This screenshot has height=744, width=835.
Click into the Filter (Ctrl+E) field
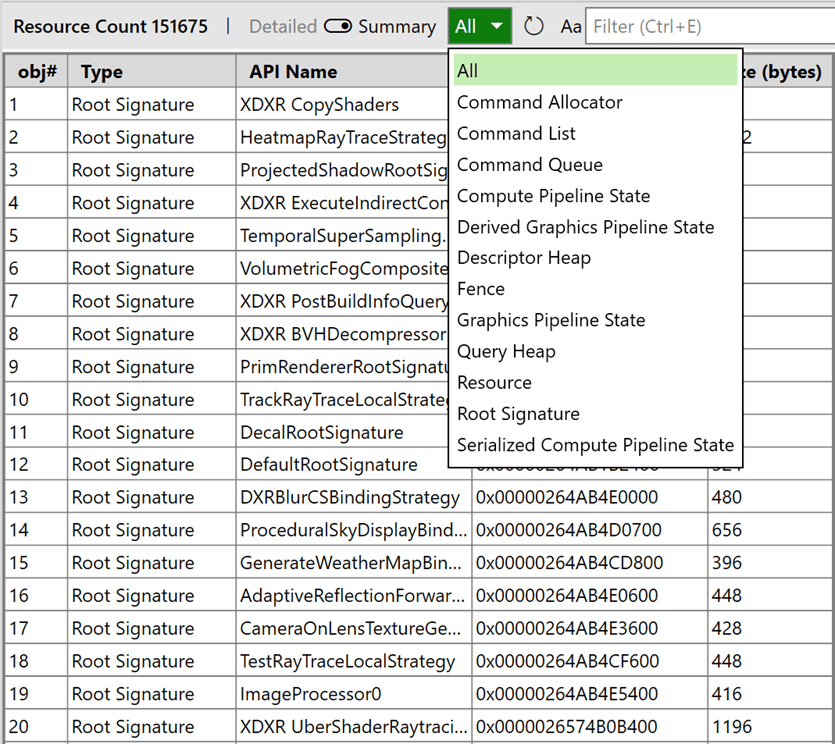click(710, 26)
